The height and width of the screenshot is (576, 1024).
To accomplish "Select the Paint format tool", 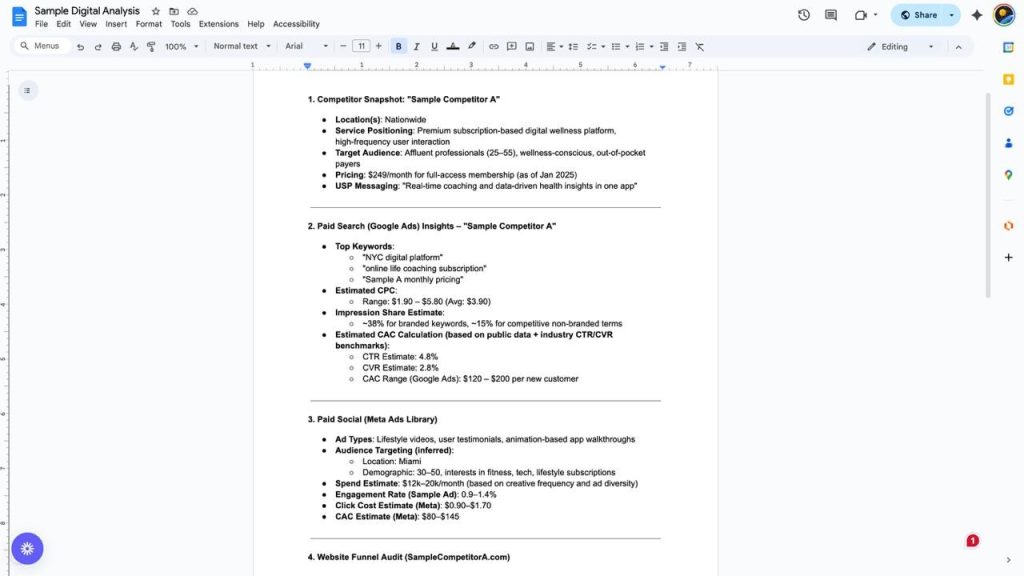I will pyautogui.click(x=151, y=46).
